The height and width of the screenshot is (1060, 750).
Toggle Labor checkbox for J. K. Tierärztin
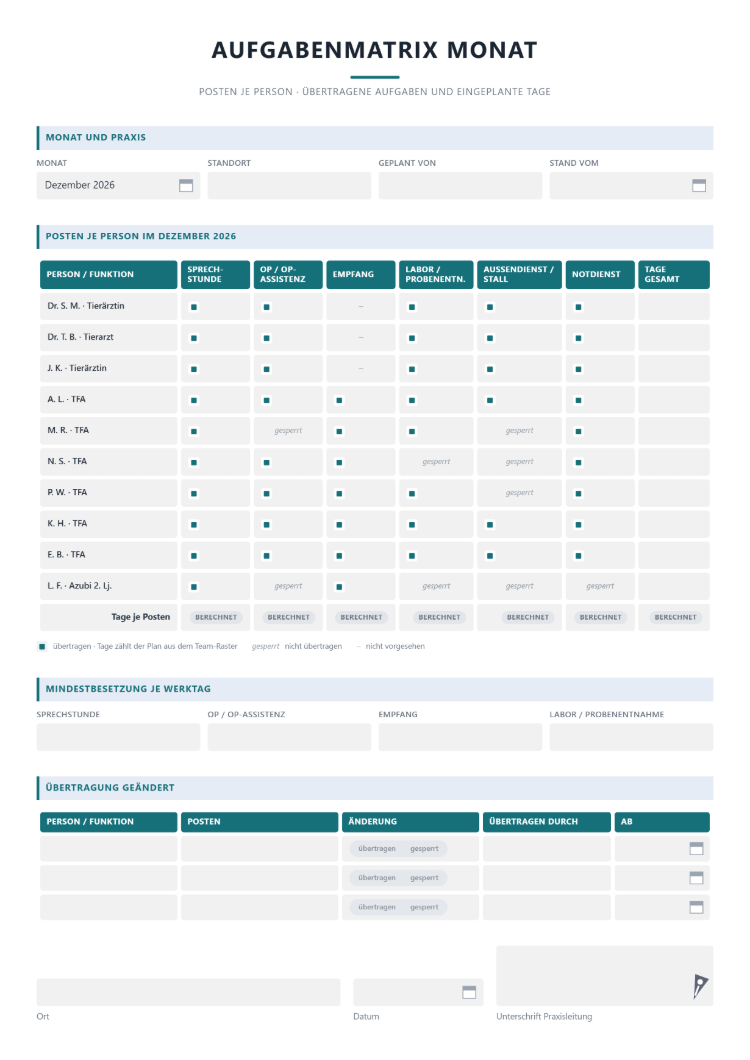412,369
